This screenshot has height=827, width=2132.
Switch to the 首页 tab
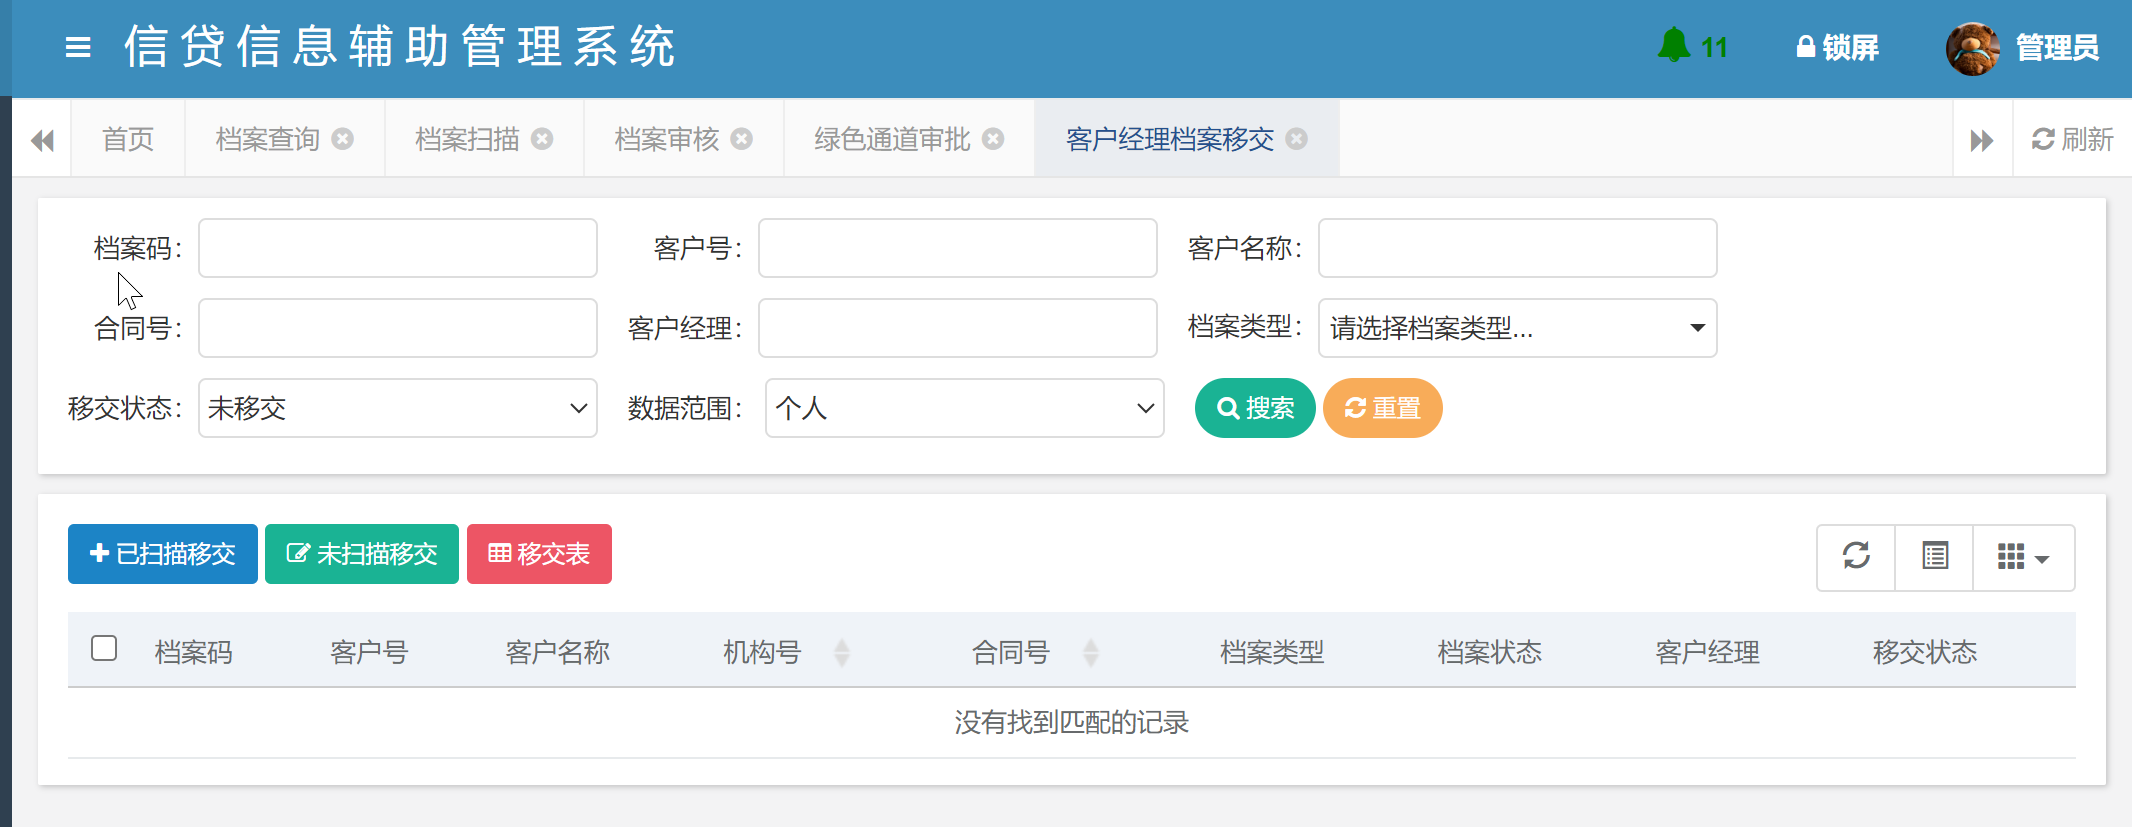click(128, 139)
